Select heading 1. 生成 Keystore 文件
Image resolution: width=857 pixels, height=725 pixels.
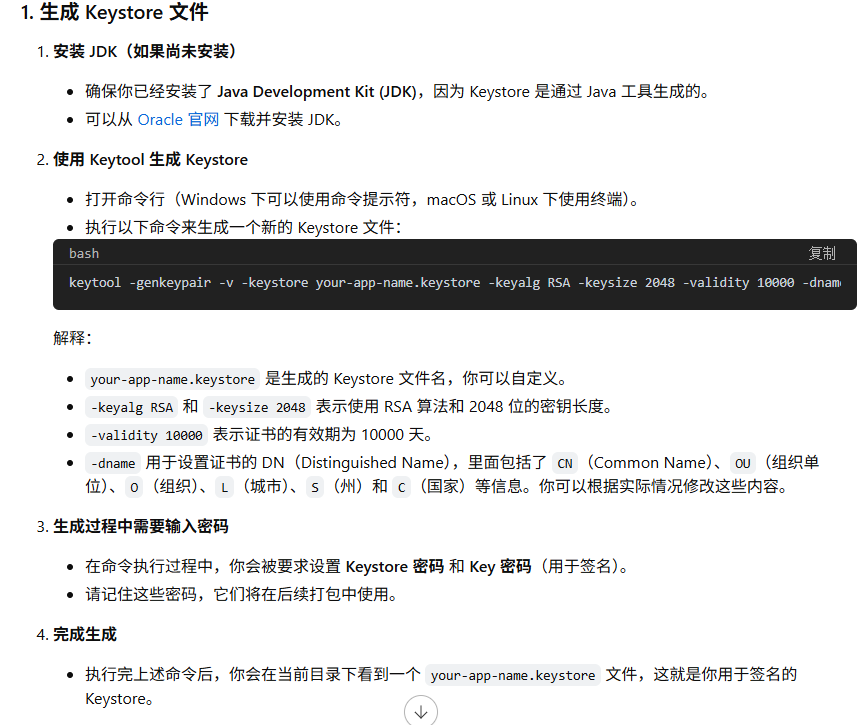[114, 12]
